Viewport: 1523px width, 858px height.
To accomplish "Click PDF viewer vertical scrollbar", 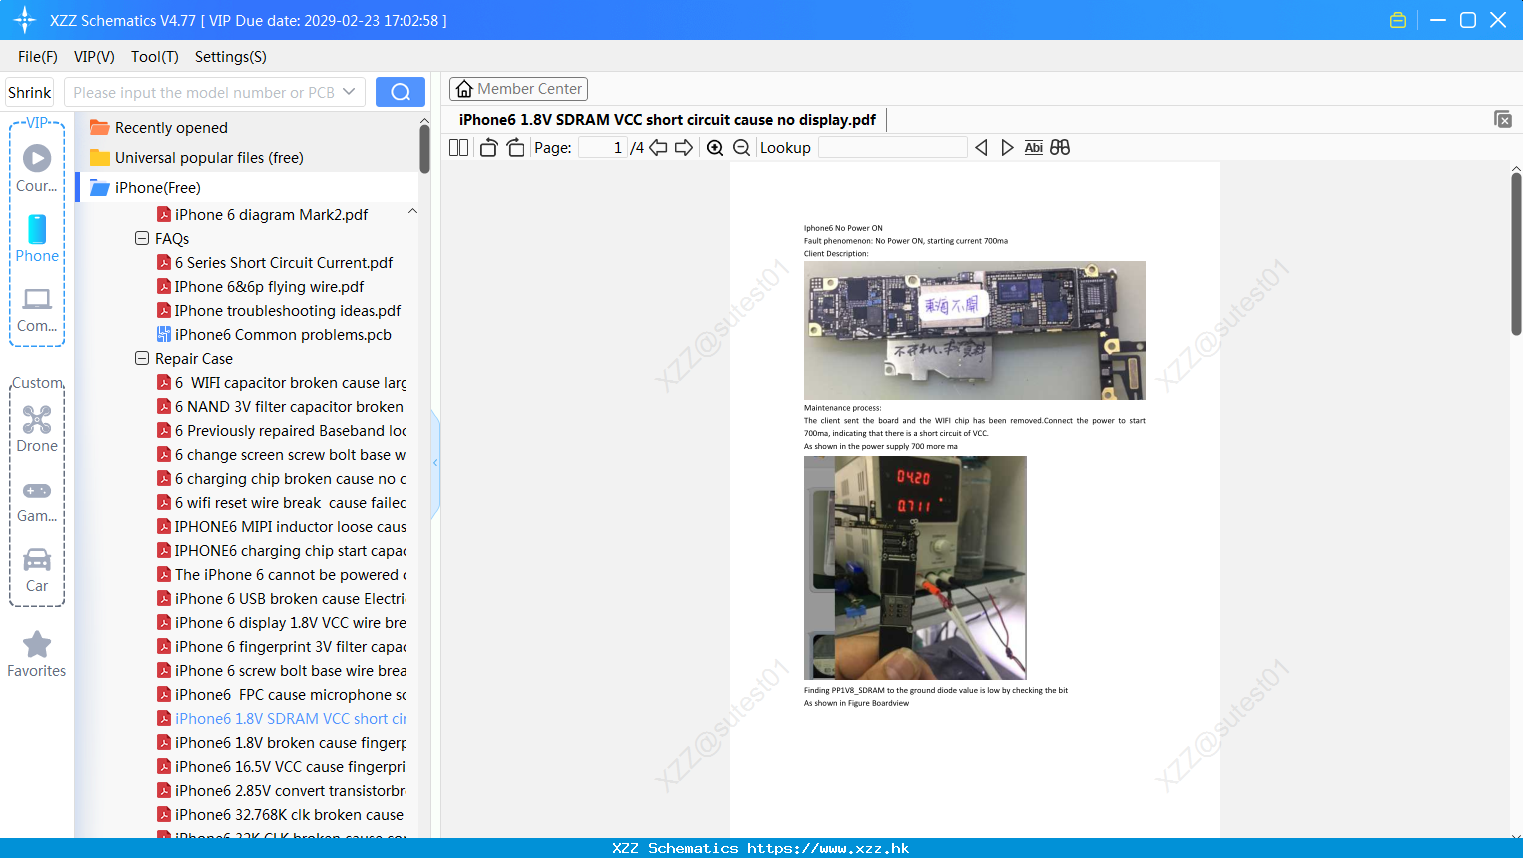I will pyautogui.click(x=1516, y=253).
